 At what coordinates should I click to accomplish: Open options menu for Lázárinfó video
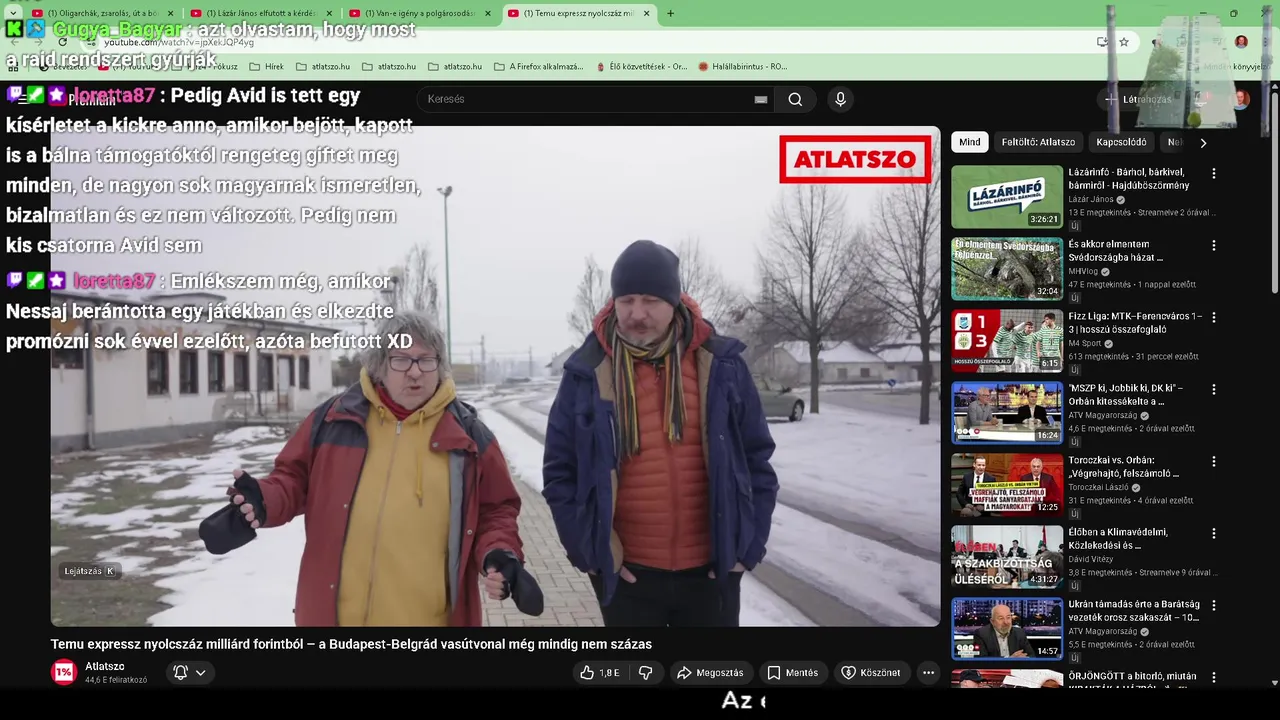click(x=1214, y=174)
